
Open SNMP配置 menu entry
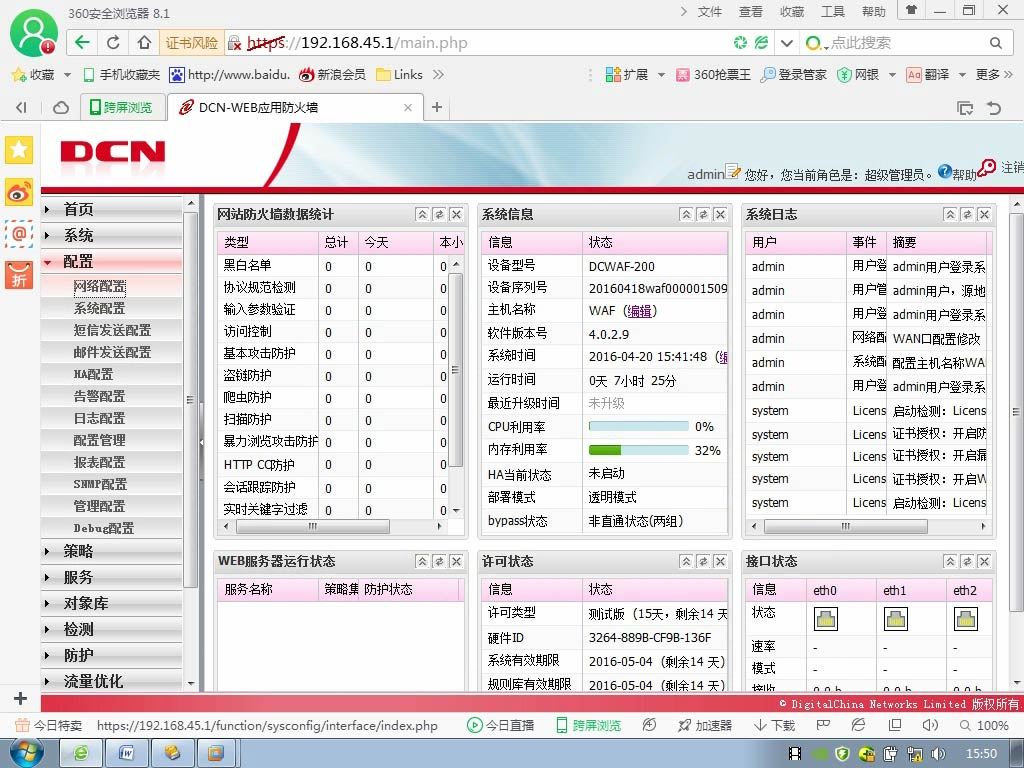pos(100,484)
